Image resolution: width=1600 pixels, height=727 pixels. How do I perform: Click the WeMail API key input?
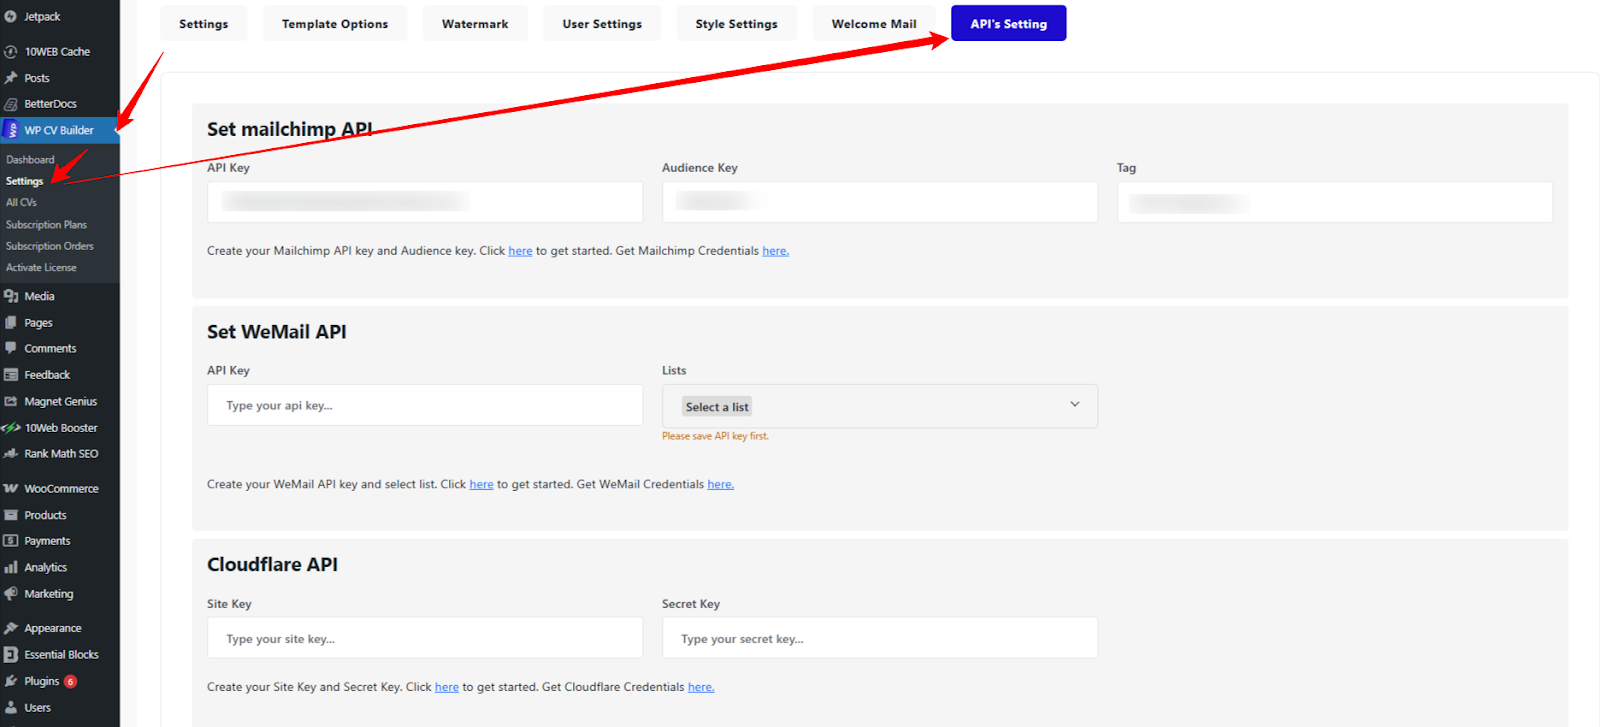pyautogui.click(x=425, y=405)
